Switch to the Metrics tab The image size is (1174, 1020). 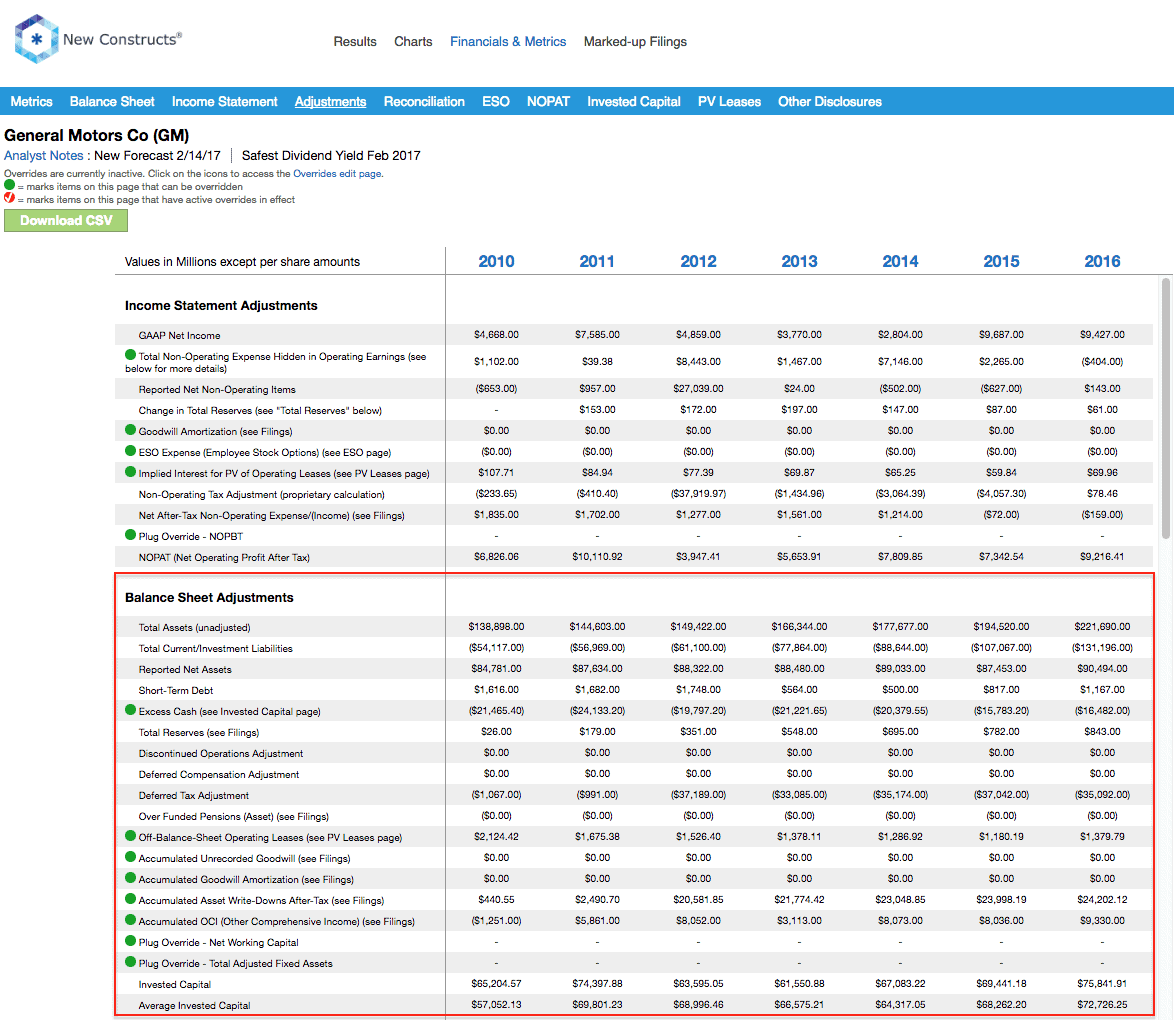31,102
